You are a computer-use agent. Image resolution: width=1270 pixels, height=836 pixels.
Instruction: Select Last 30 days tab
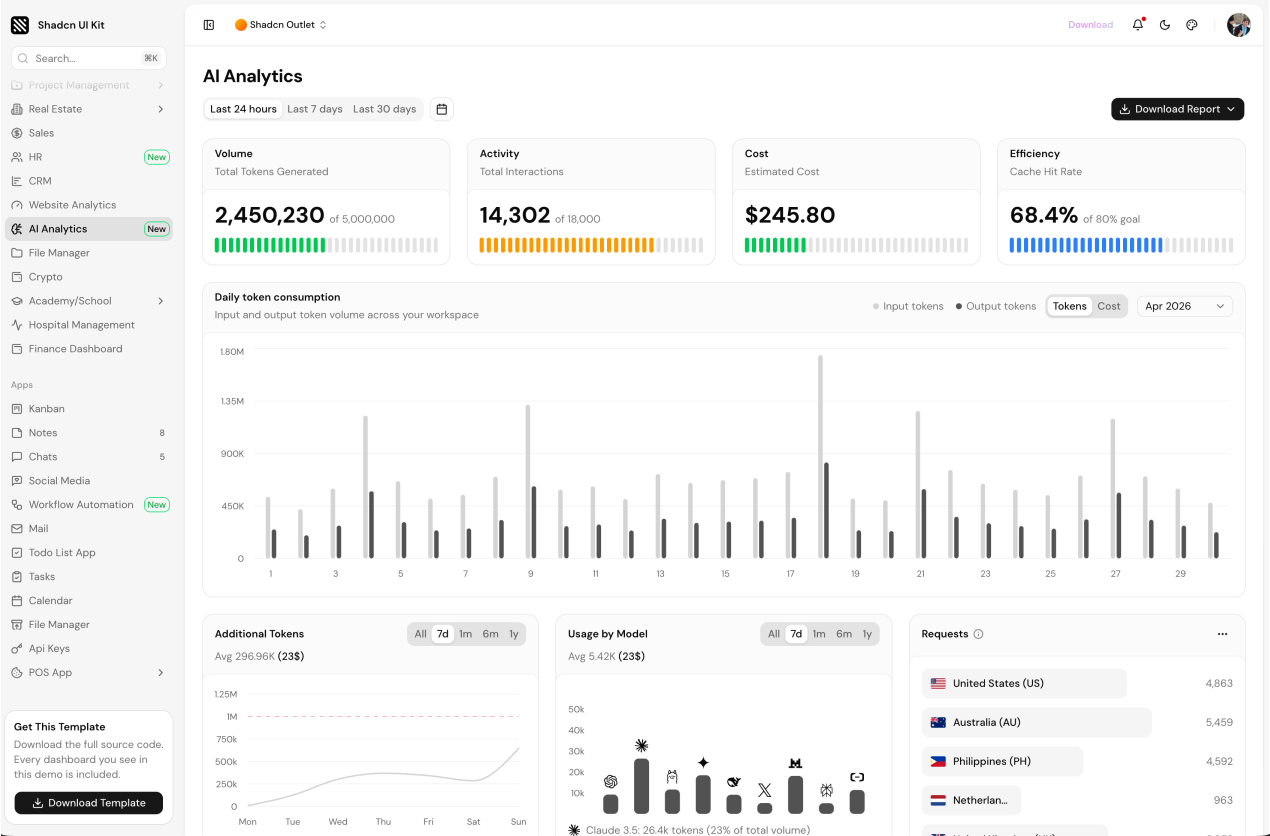[384, 109]
